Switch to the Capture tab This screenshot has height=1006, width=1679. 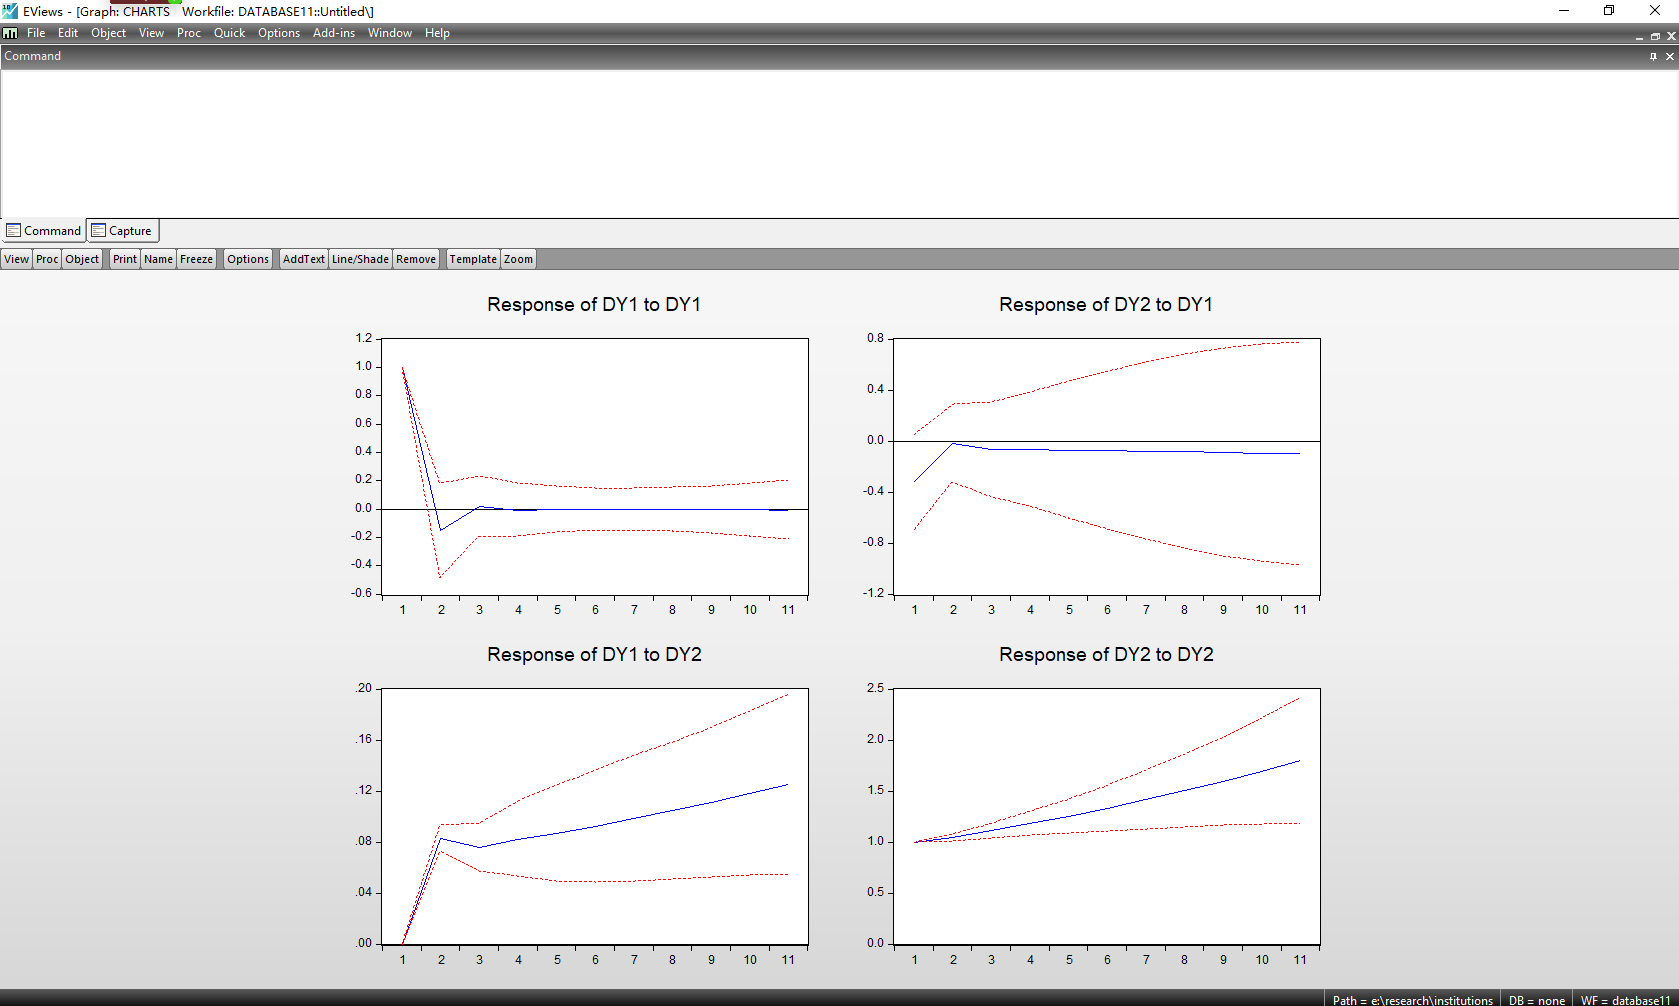[123, 231]
